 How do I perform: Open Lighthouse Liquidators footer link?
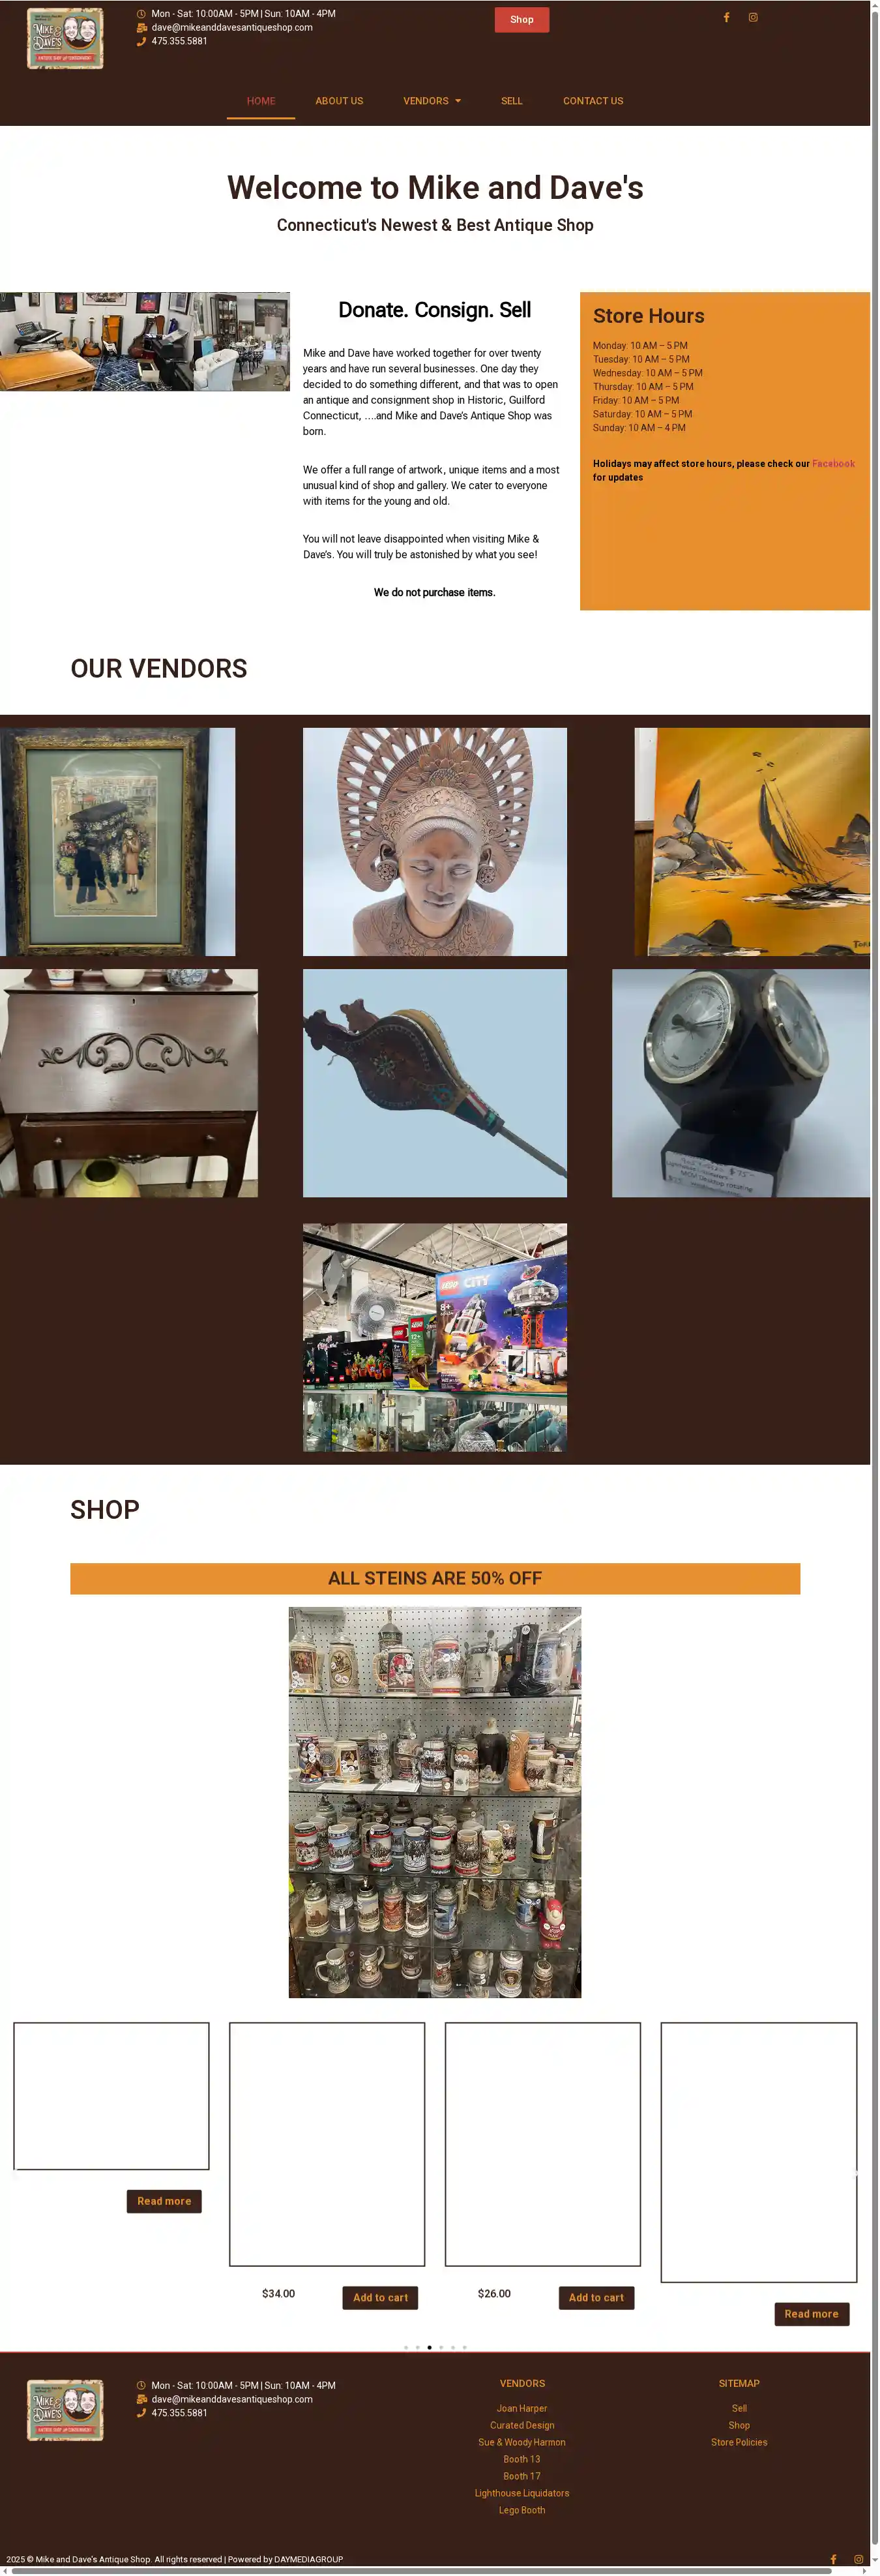pyautogui.click(x=522, y=2493)
